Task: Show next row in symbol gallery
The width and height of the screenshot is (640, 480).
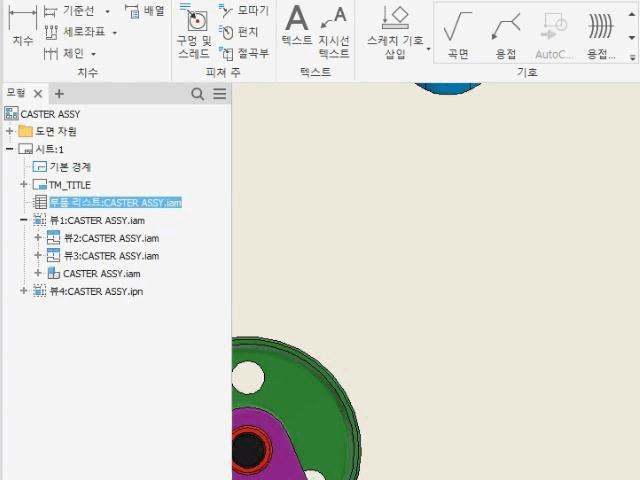Action: click(632, 38)
